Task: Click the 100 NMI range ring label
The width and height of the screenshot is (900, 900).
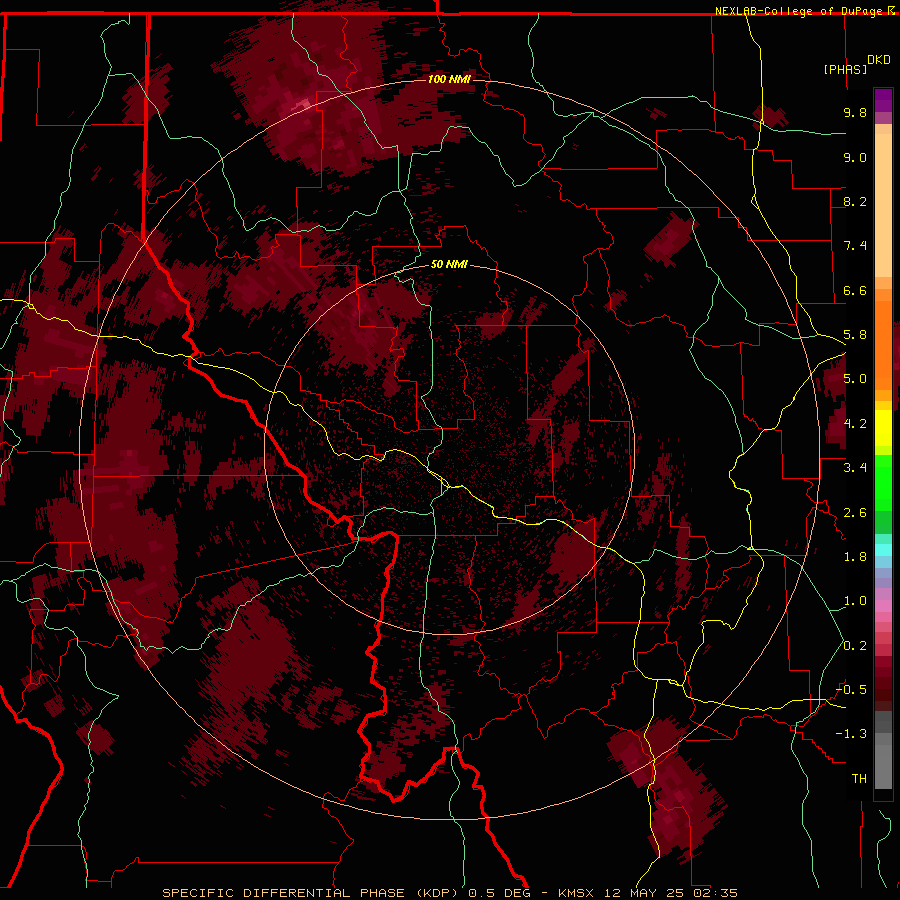Action: coord(449,79)
